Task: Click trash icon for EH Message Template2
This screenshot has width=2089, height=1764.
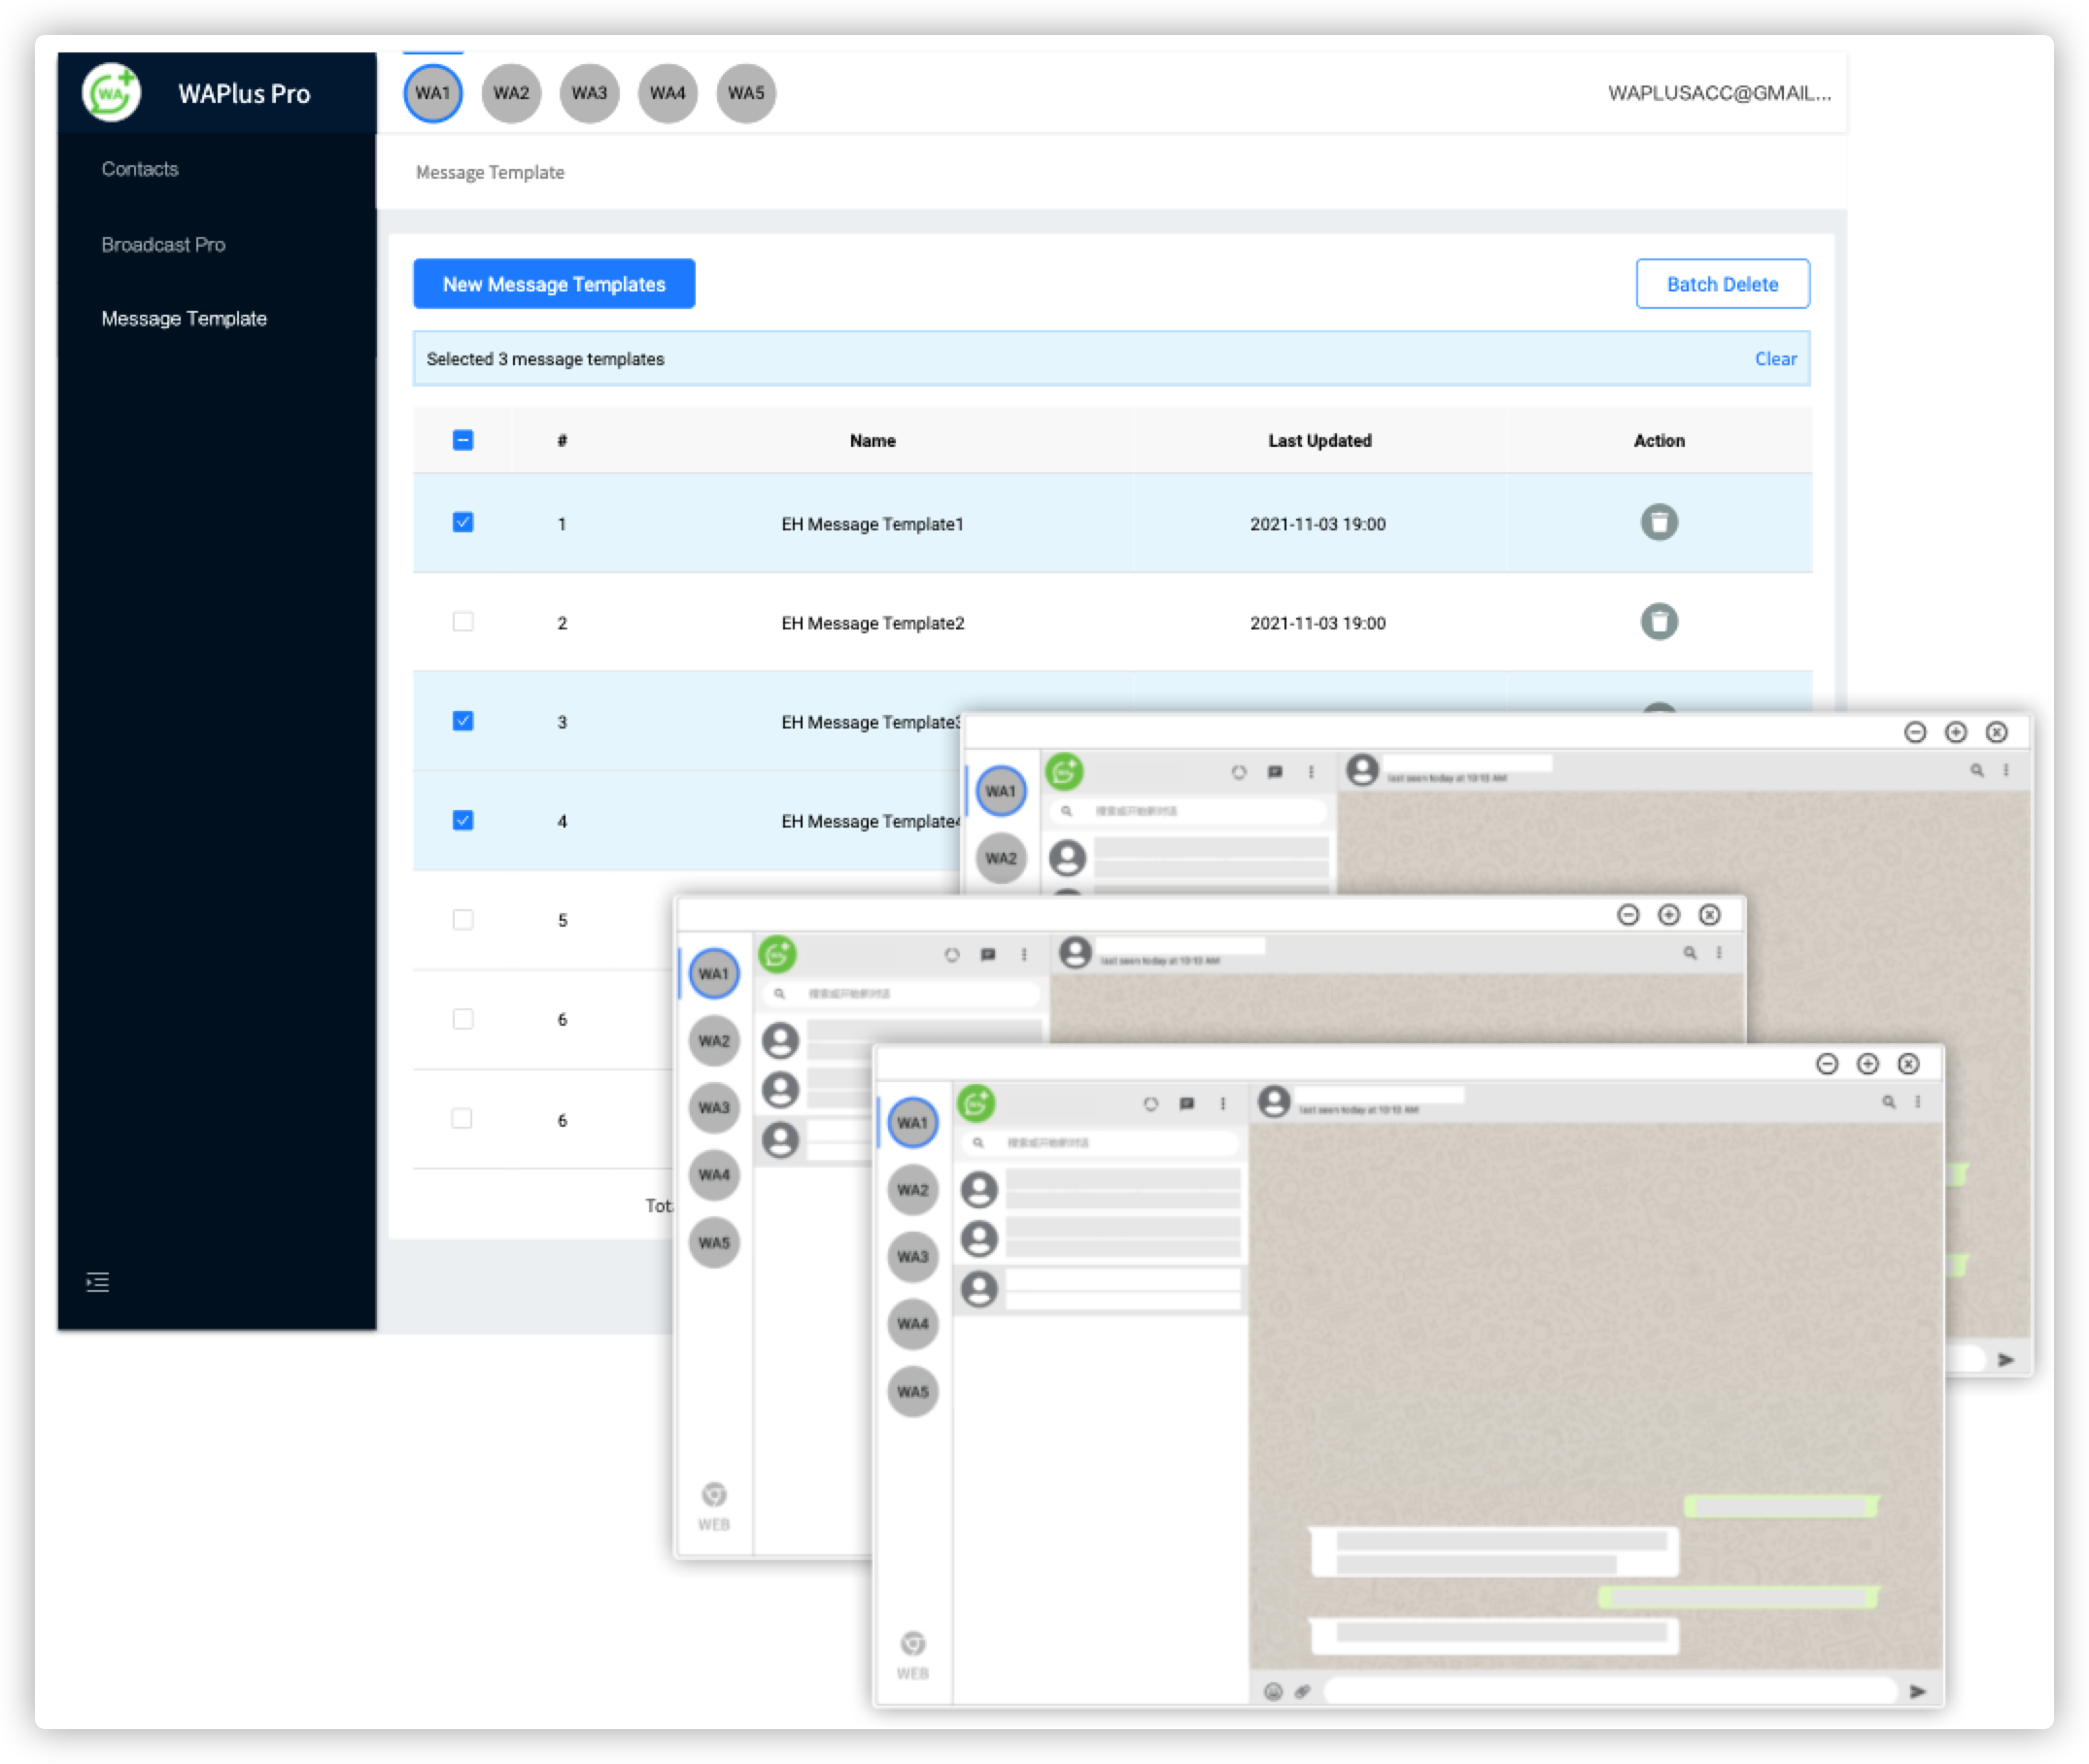Action: (x=1658, y=621)
